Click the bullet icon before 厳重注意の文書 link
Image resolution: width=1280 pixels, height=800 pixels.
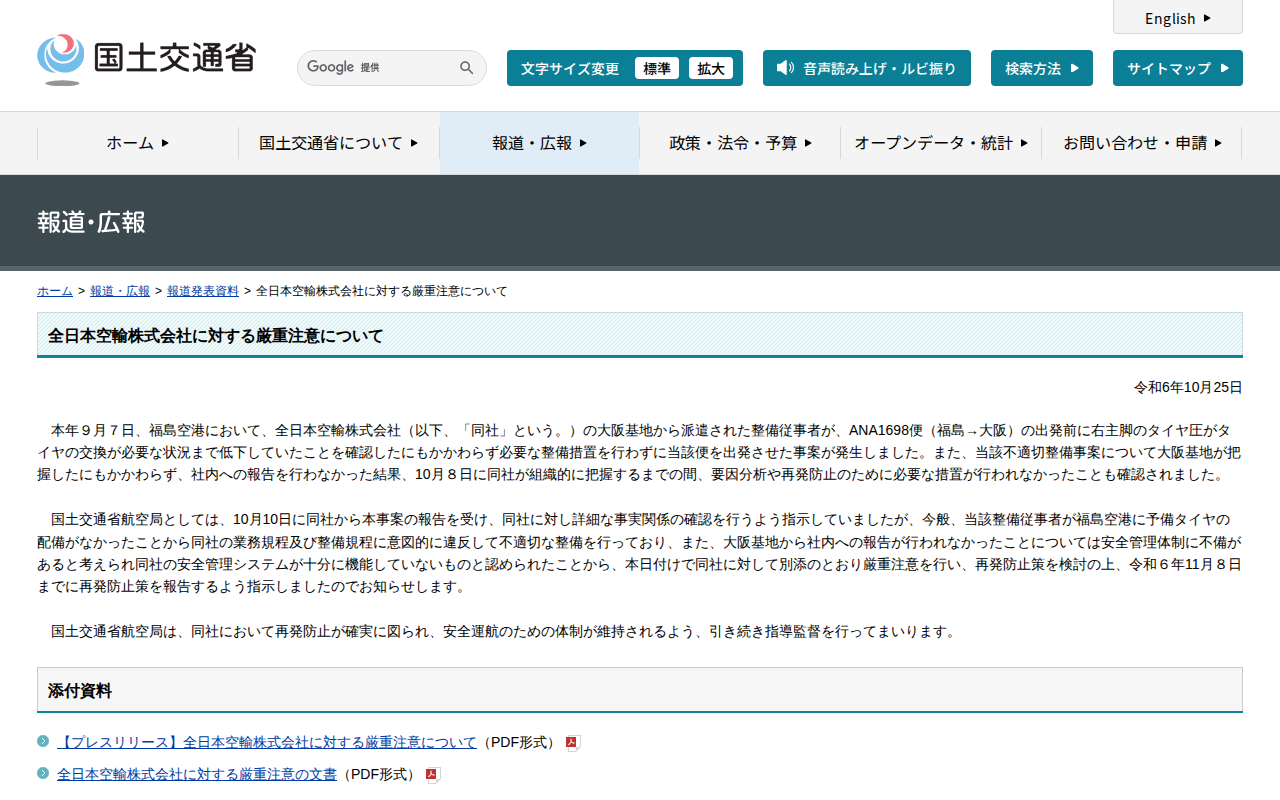[43, 773]
